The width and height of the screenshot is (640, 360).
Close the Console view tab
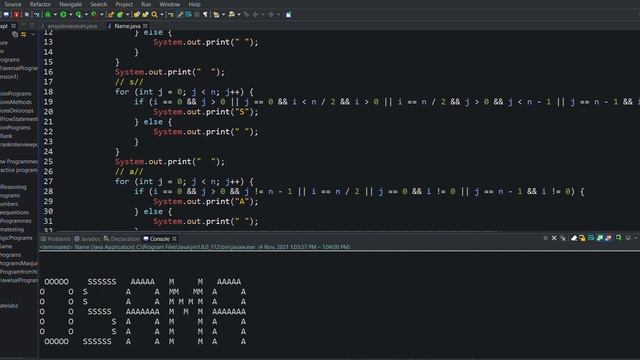click(x=174, y=239)
